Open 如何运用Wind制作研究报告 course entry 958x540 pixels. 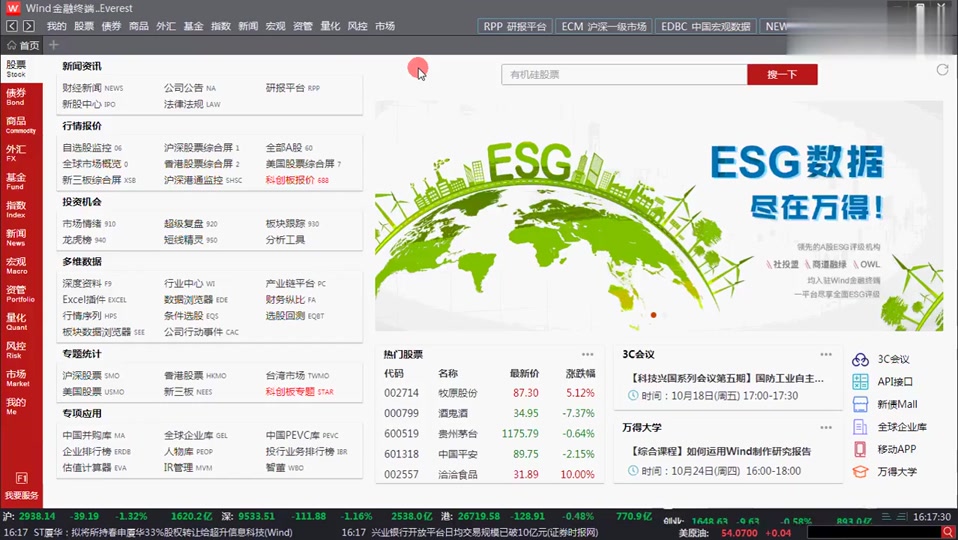pyautogui.click(x=720, y=451)
